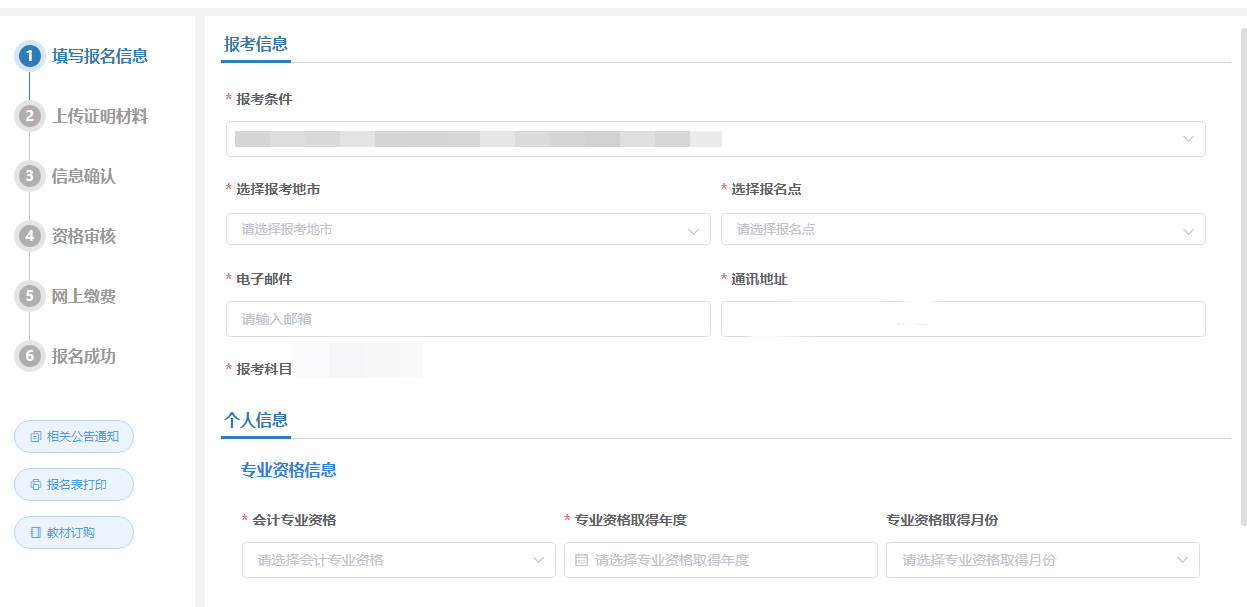Select the 资格审核 step label
Image resolution: width=1247 pixels, height=607 pixels.
tap(84, 236)
